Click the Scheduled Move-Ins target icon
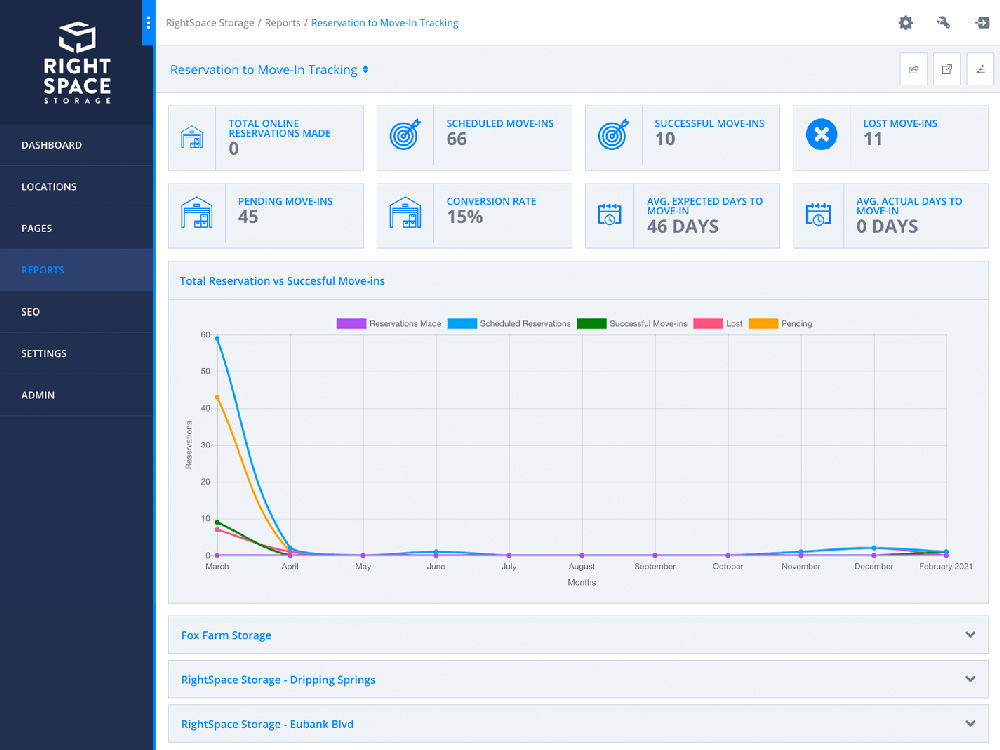Screen dimensions: 1000x750 405,134
